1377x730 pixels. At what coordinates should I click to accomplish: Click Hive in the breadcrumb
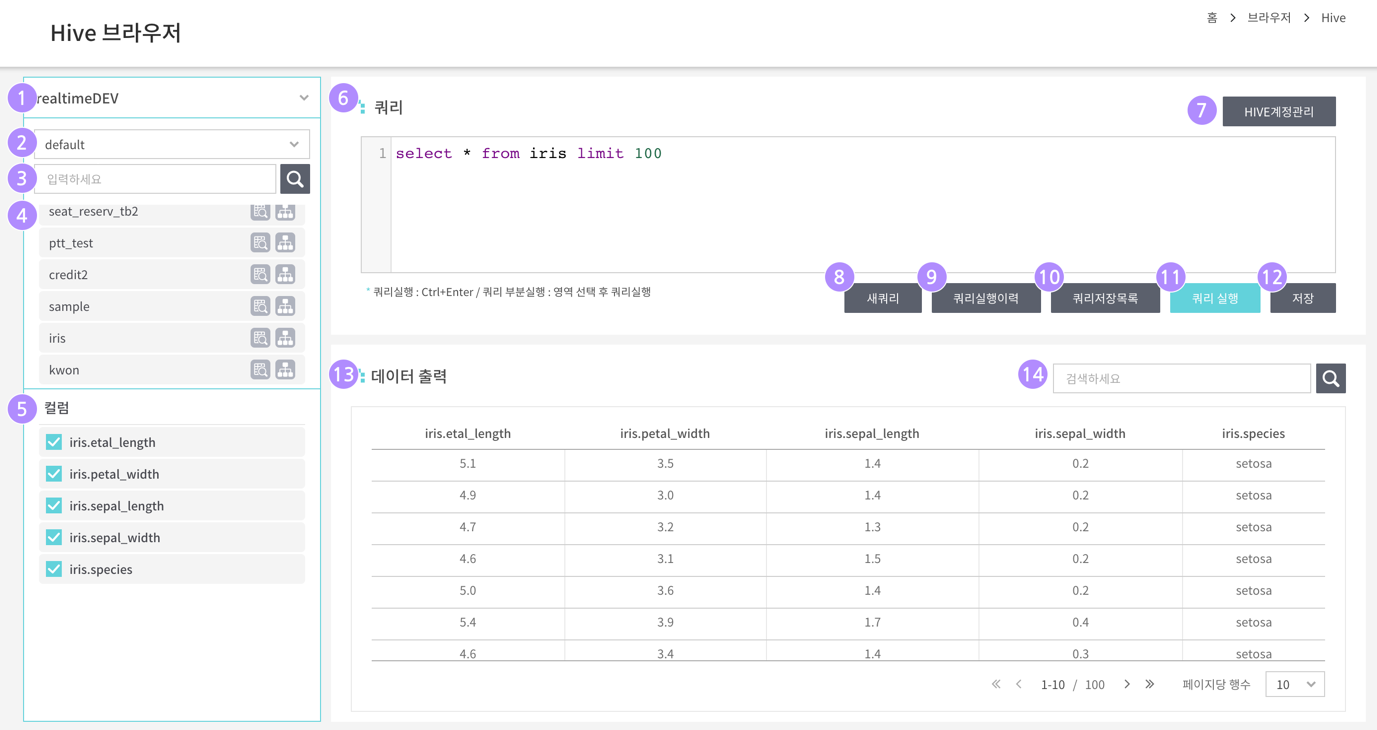click(x=1333, y=18)
